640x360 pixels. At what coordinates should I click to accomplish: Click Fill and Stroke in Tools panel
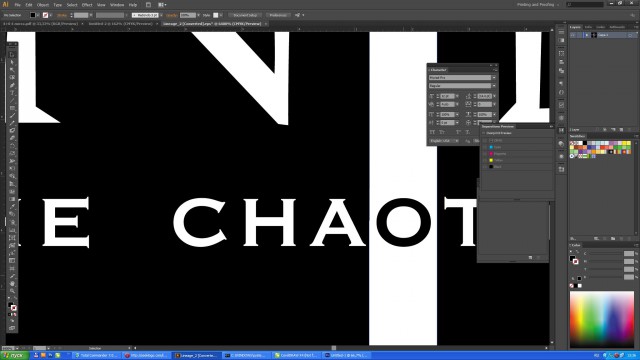tap(13, 306)
